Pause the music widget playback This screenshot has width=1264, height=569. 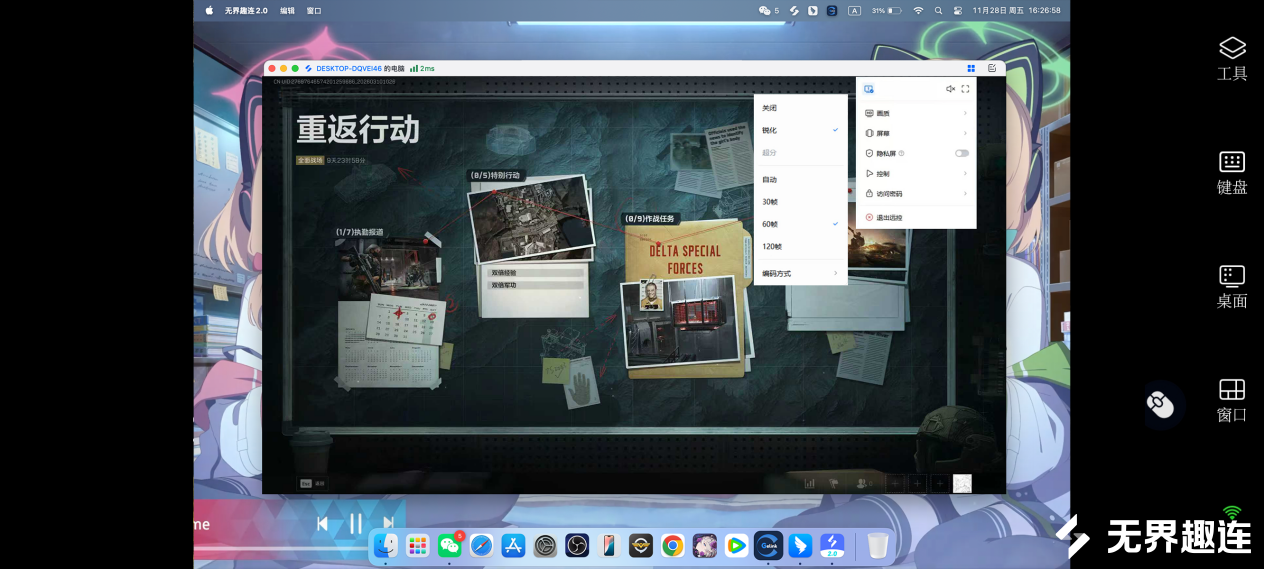pyautogui.click(x=355, y=523)
